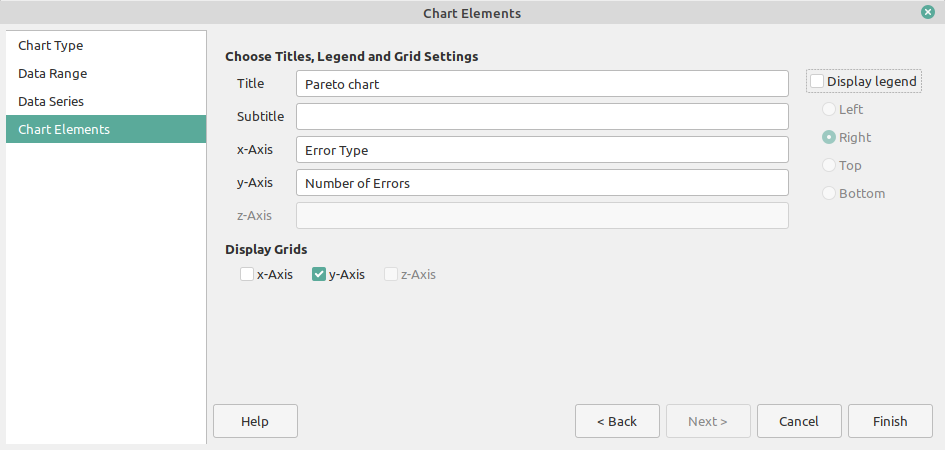This screenshot has width=945, height=450.
Task: Pick the Bottom legend position radio
Action: 829,193
